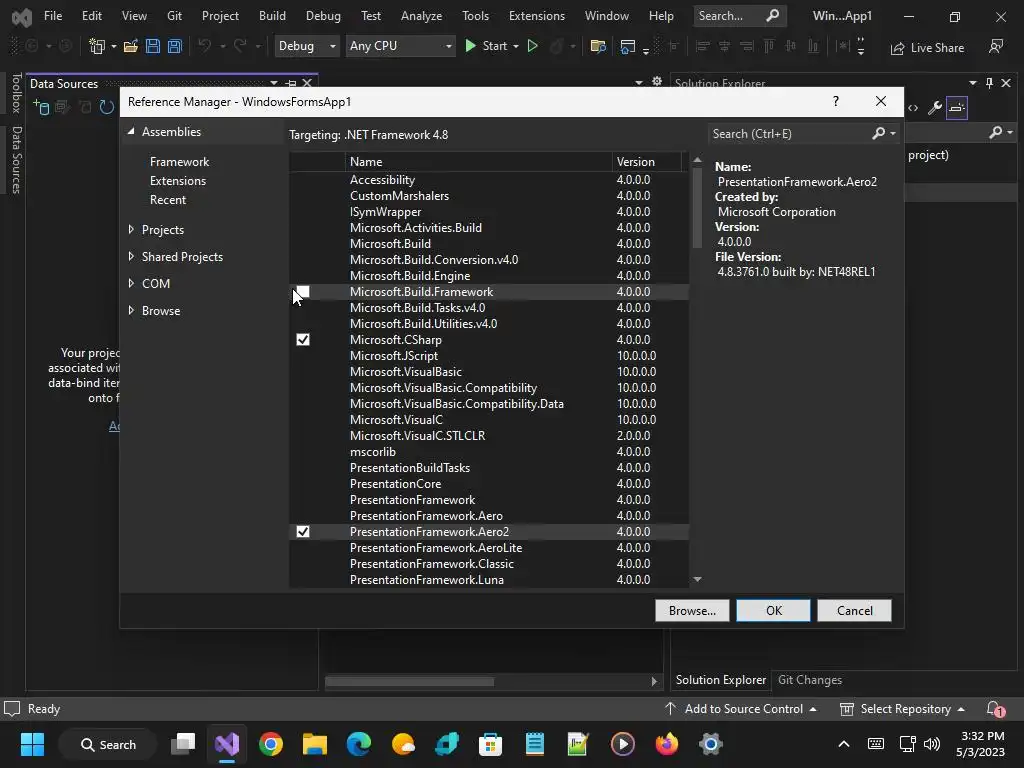Expand the COM node
Screen dimensions: 1024x768
131,283
